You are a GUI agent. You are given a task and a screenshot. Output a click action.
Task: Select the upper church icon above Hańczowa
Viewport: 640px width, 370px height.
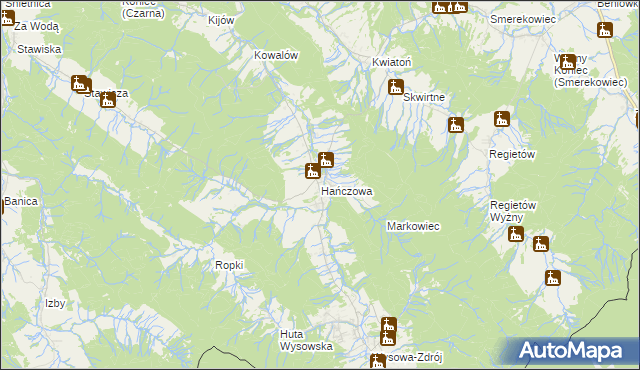pyautogui.click(x=326, y=160)
